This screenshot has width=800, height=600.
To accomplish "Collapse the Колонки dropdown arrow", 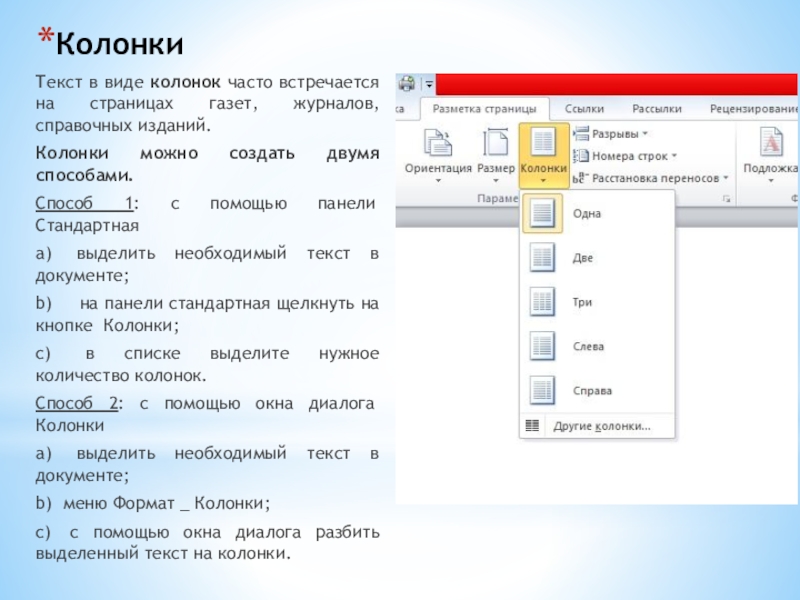I will point(543,181).
